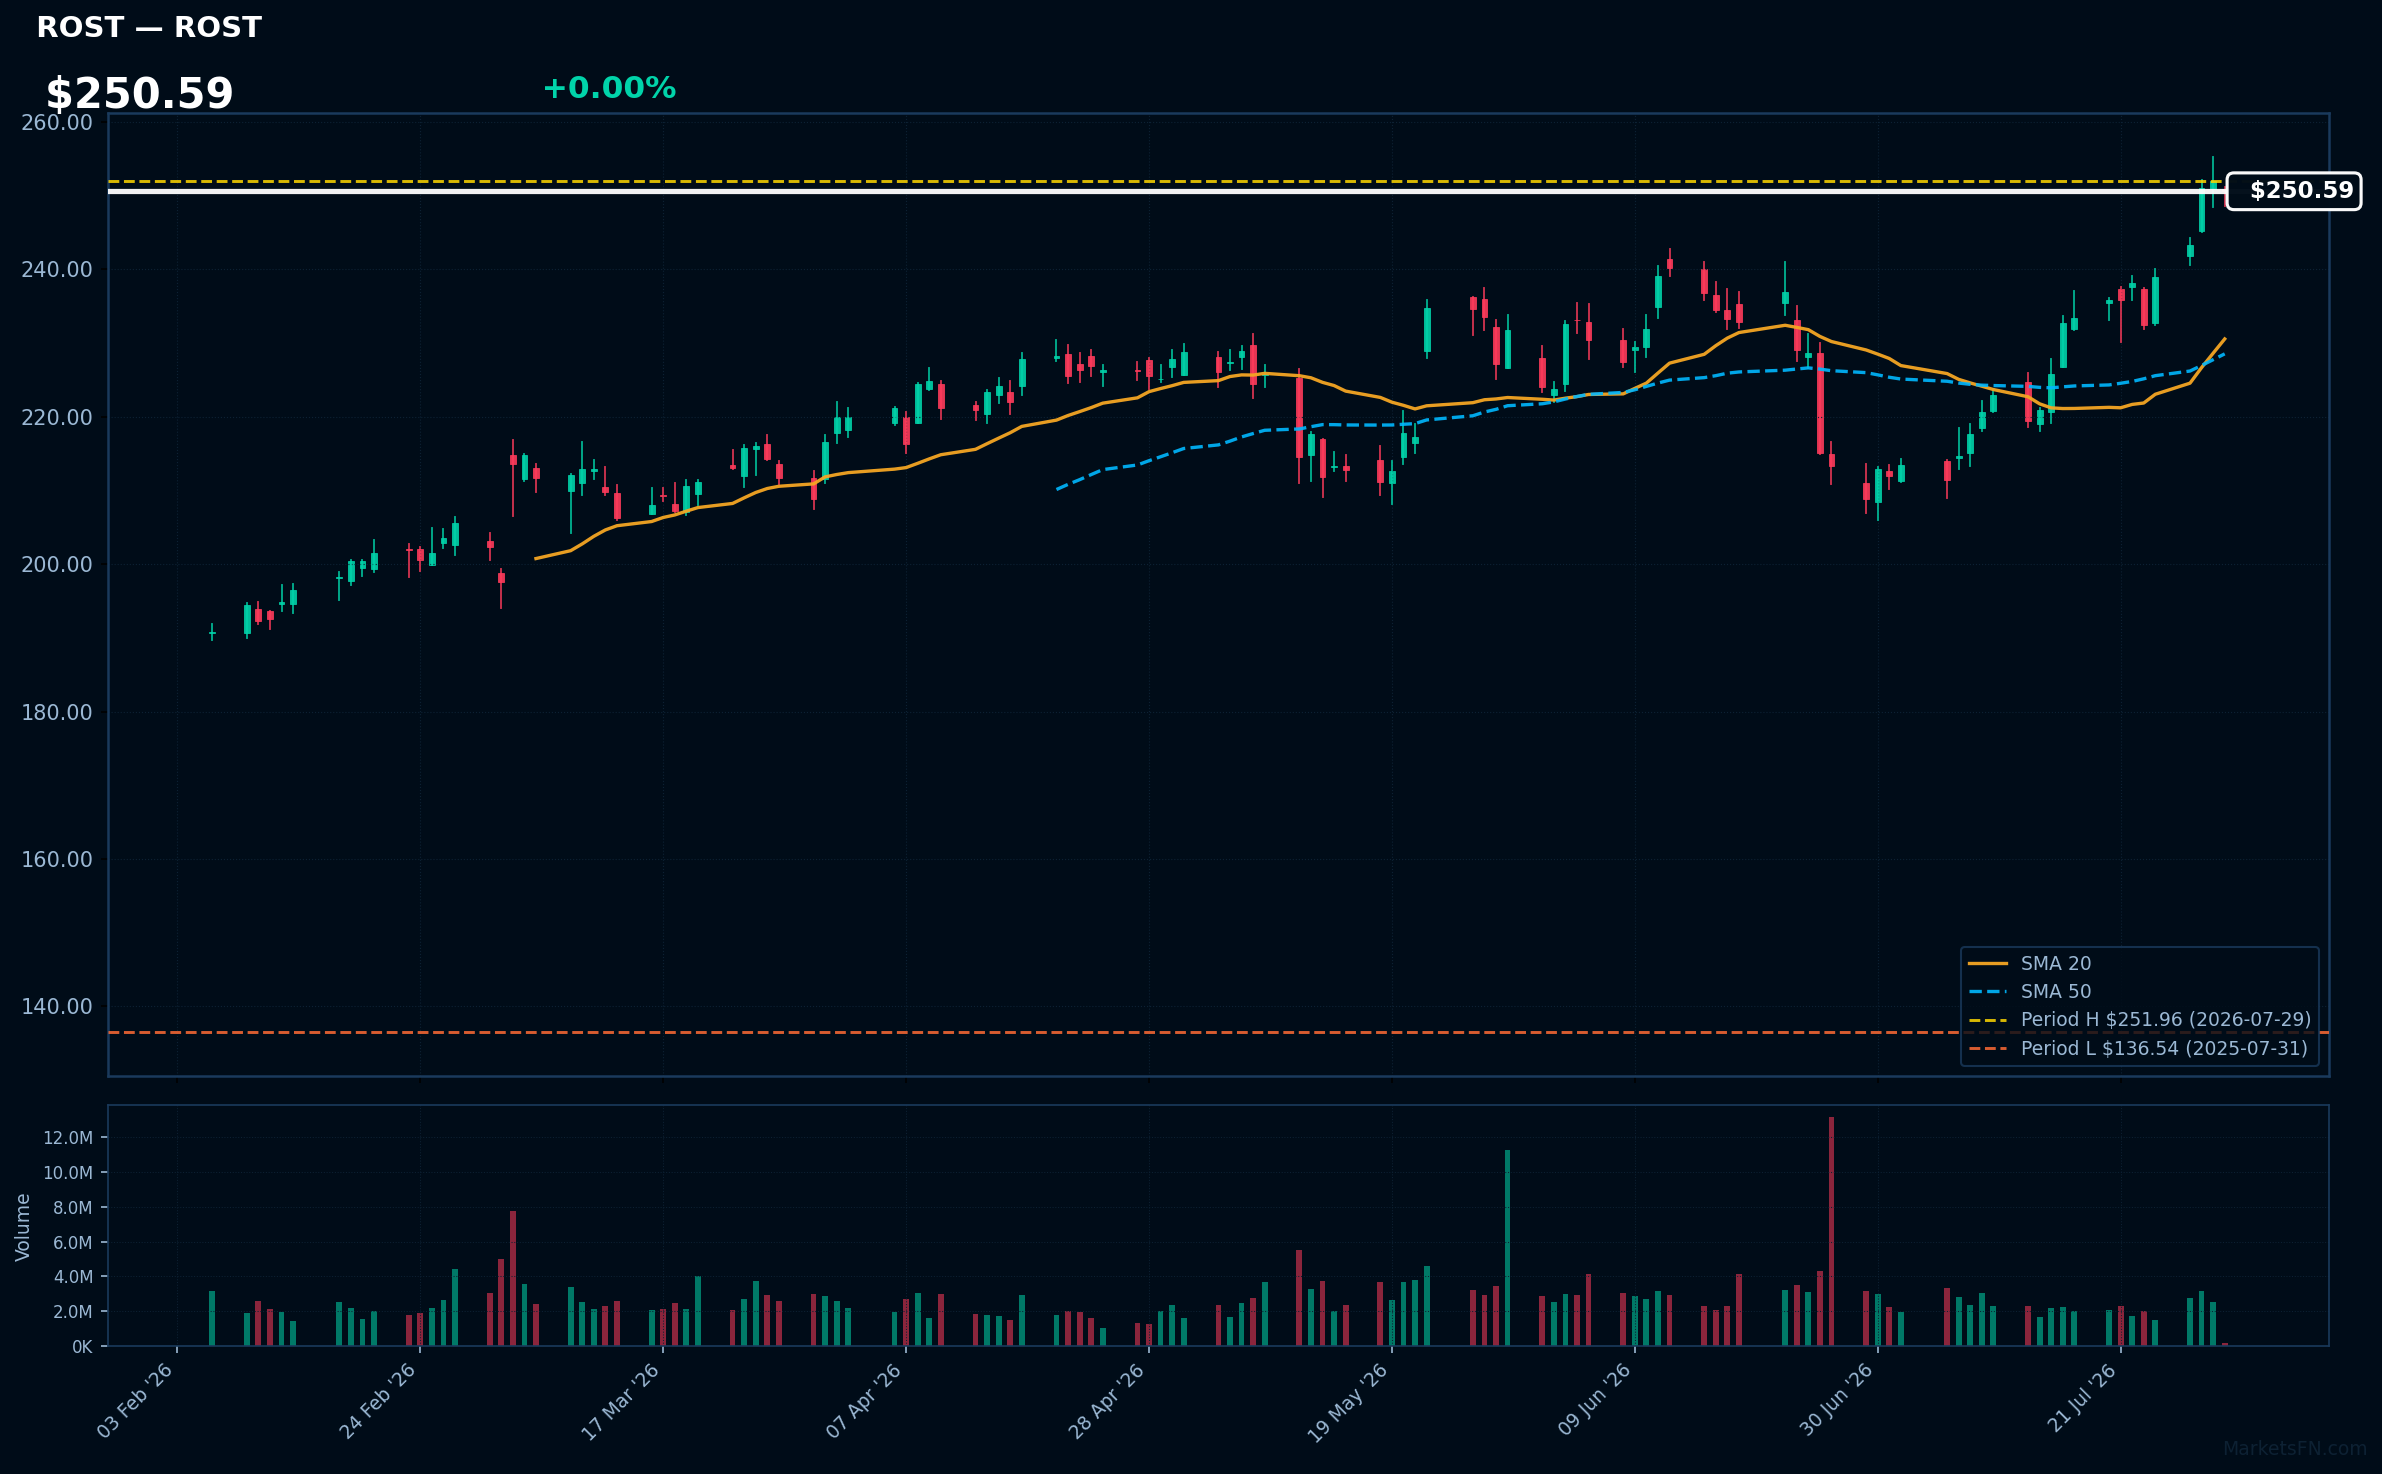Image resolution: width=2382 pixels, height=1474 pixels.
Task: Click the tallest red volume bar
Action: (x=1832, y=1231)
